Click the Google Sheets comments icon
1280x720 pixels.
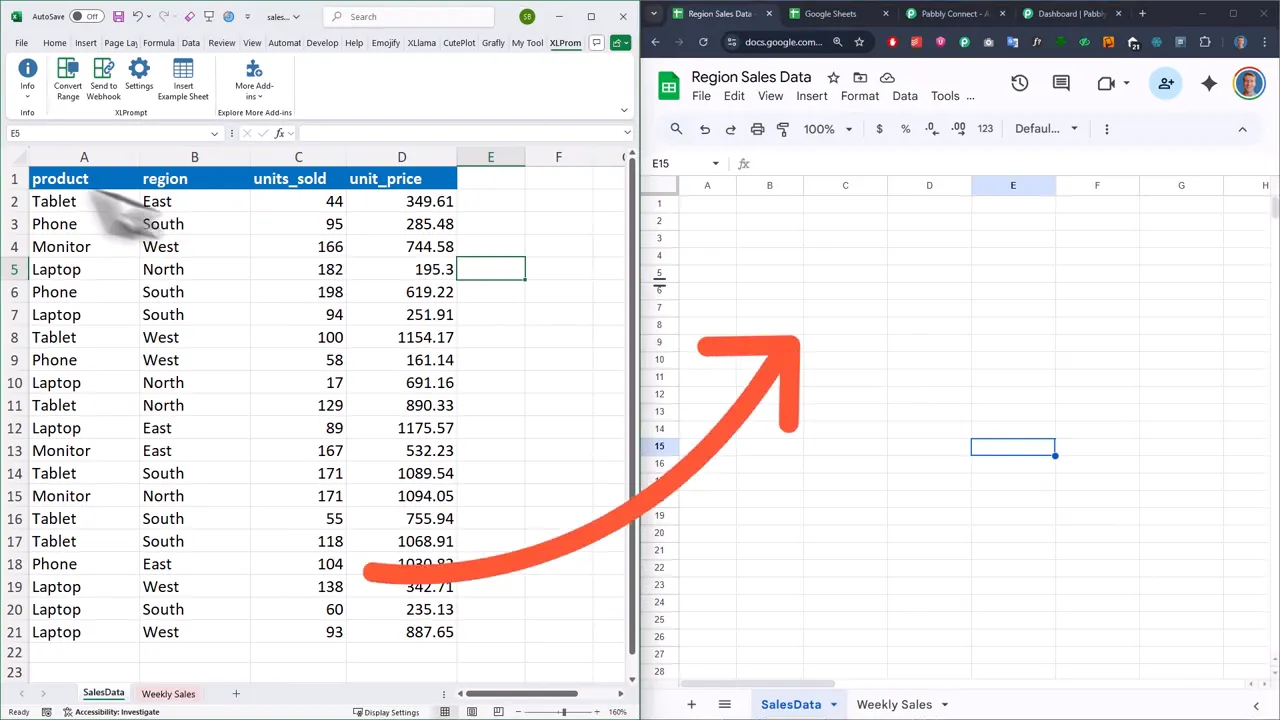pyautogui.click(x=1061, y=84)
